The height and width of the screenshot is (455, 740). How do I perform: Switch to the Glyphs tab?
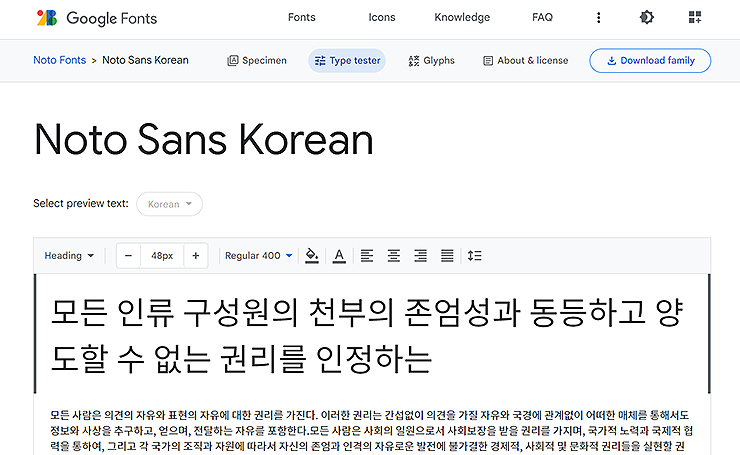431,60
